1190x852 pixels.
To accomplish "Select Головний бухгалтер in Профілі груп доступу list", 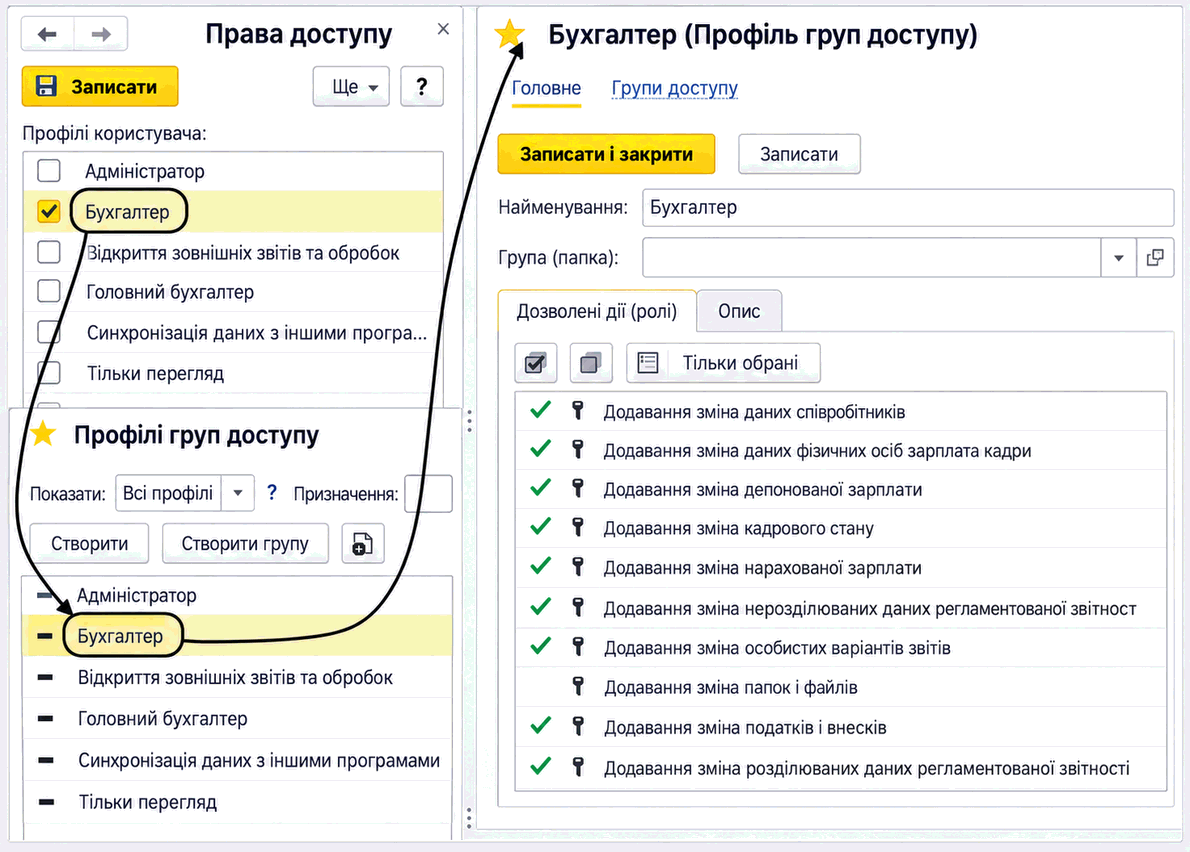I will 238,718.
